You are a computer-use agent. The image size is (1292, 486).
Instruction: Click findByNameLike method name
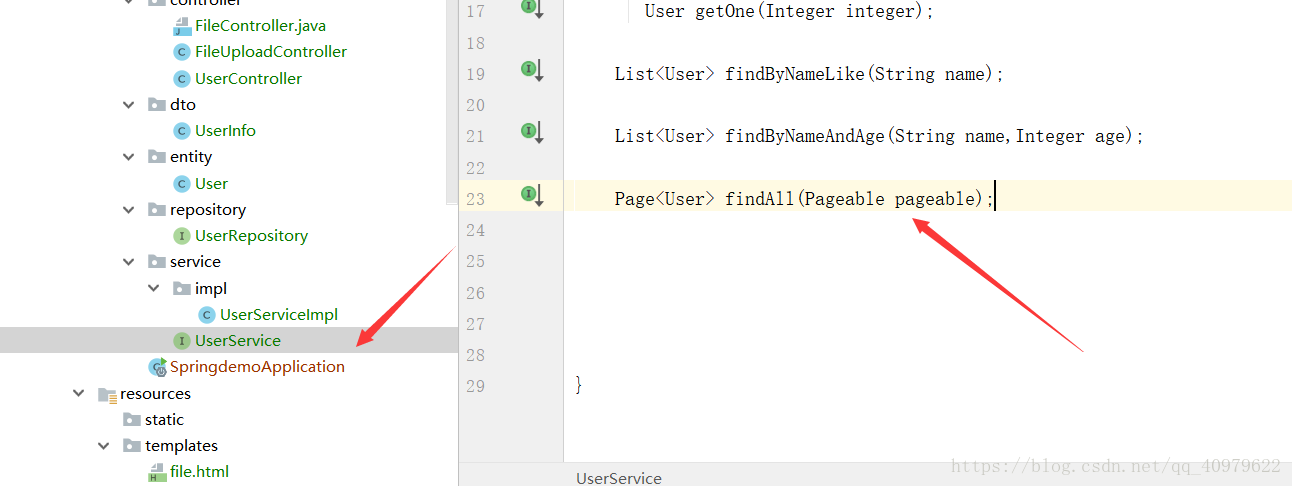click(x=795, y=74)
